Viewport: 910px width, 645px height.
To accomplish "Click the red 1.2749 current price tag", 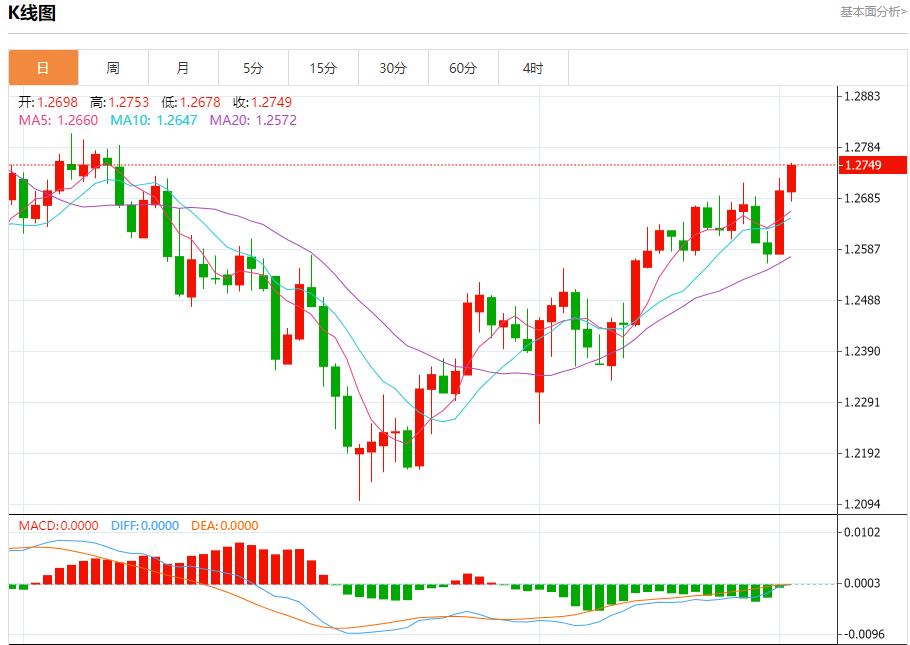I will coord(872,165).
